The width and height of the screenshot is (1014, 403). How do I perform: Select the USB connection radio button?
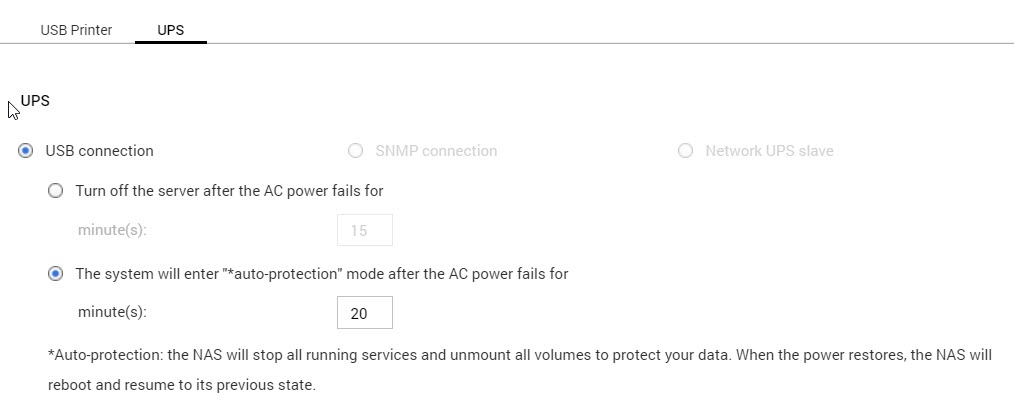pos(26,151)
